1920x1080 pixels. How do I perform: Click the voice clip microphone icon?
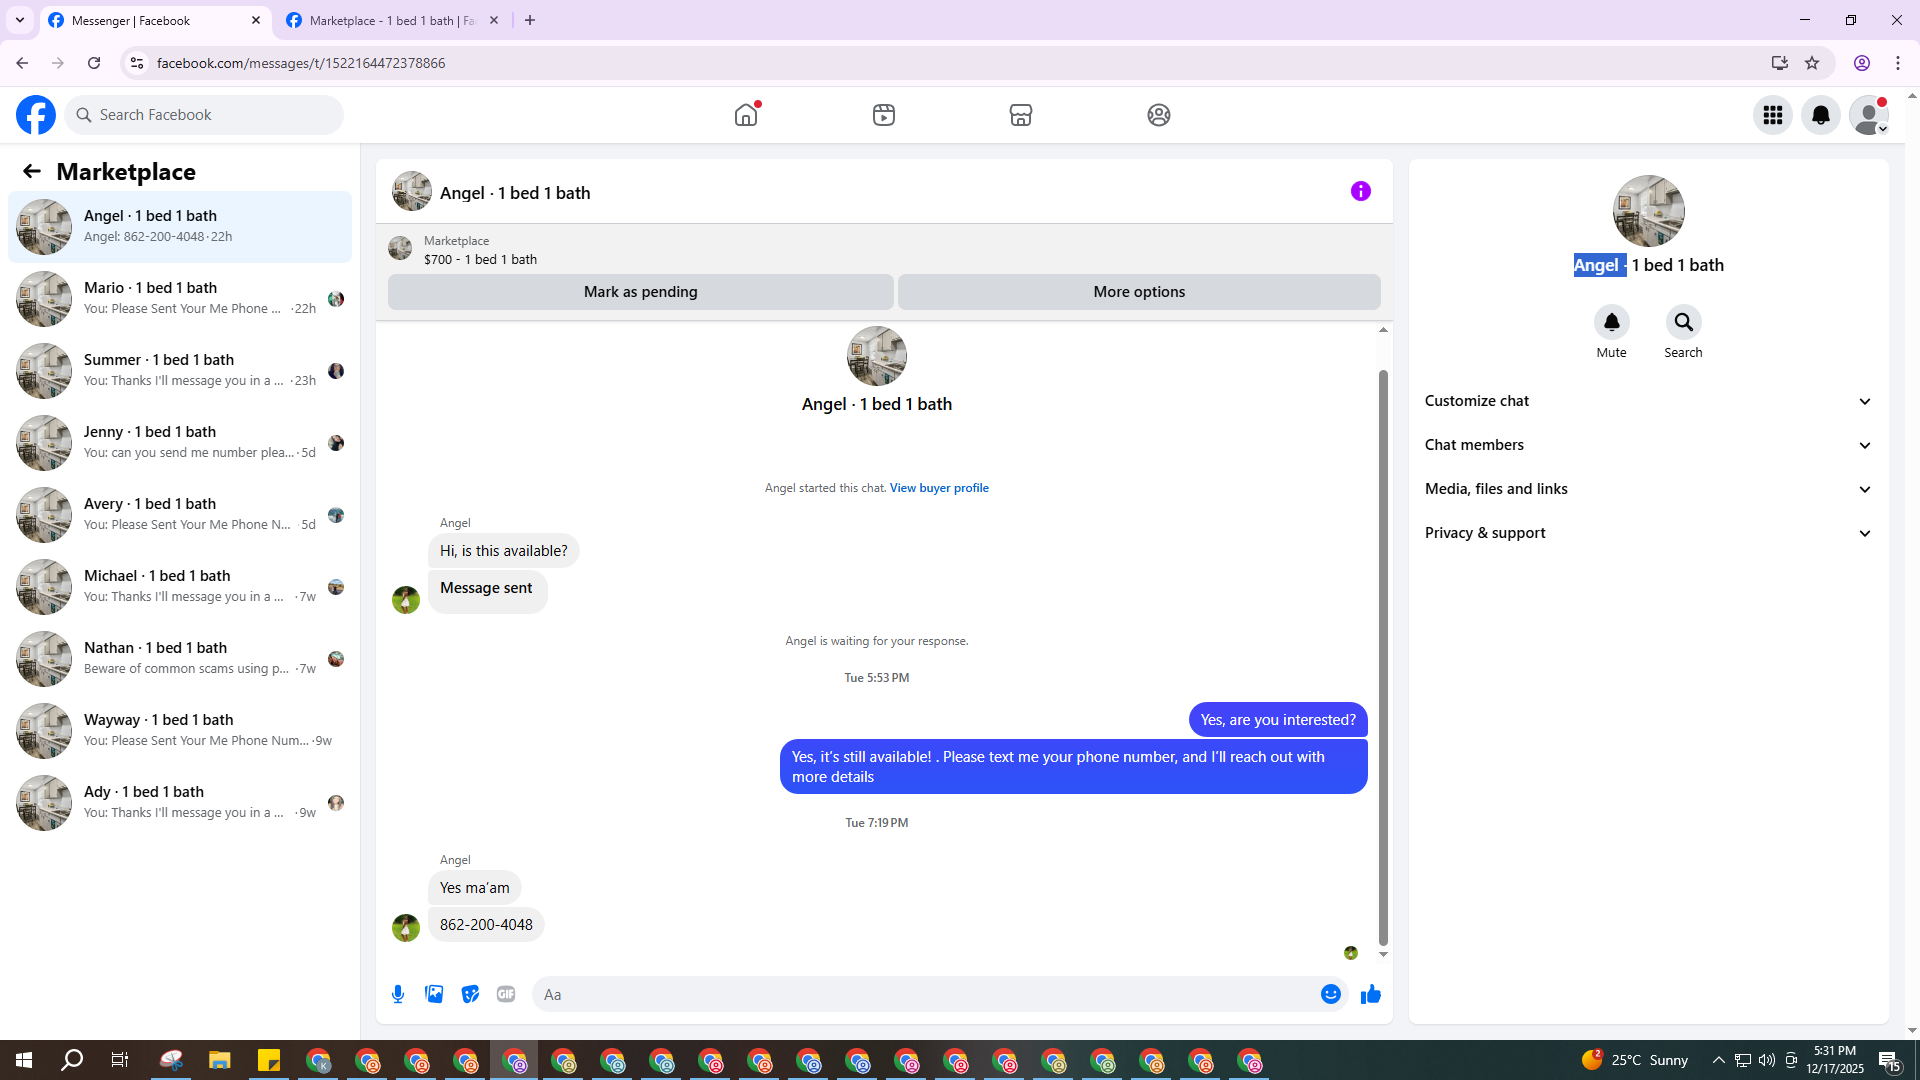click(398, 994)
